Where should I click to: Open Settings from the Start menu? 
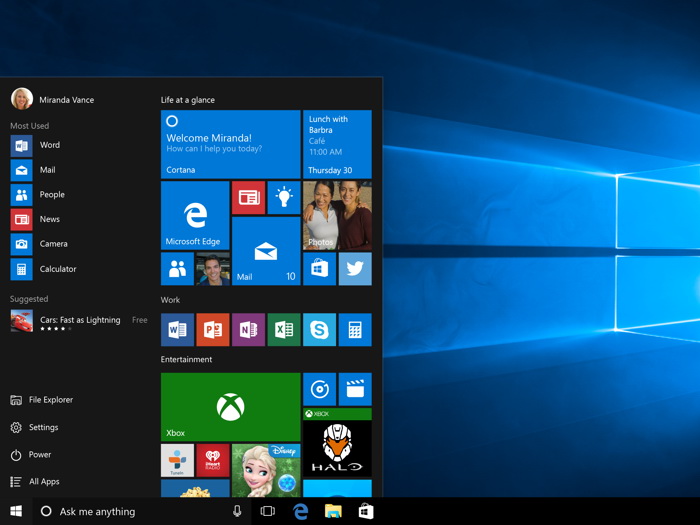point(34,427)
